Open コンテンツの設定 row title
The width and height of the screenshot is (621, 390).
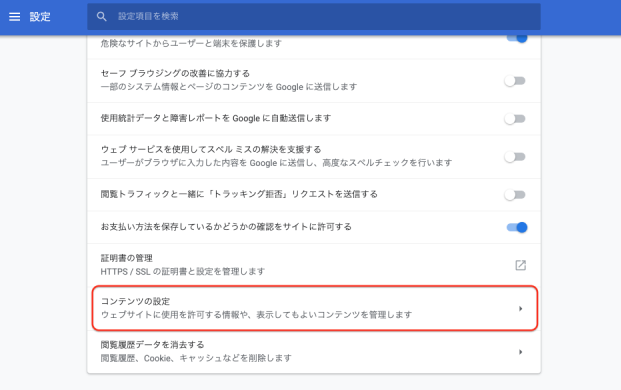(x=135, y=301)
